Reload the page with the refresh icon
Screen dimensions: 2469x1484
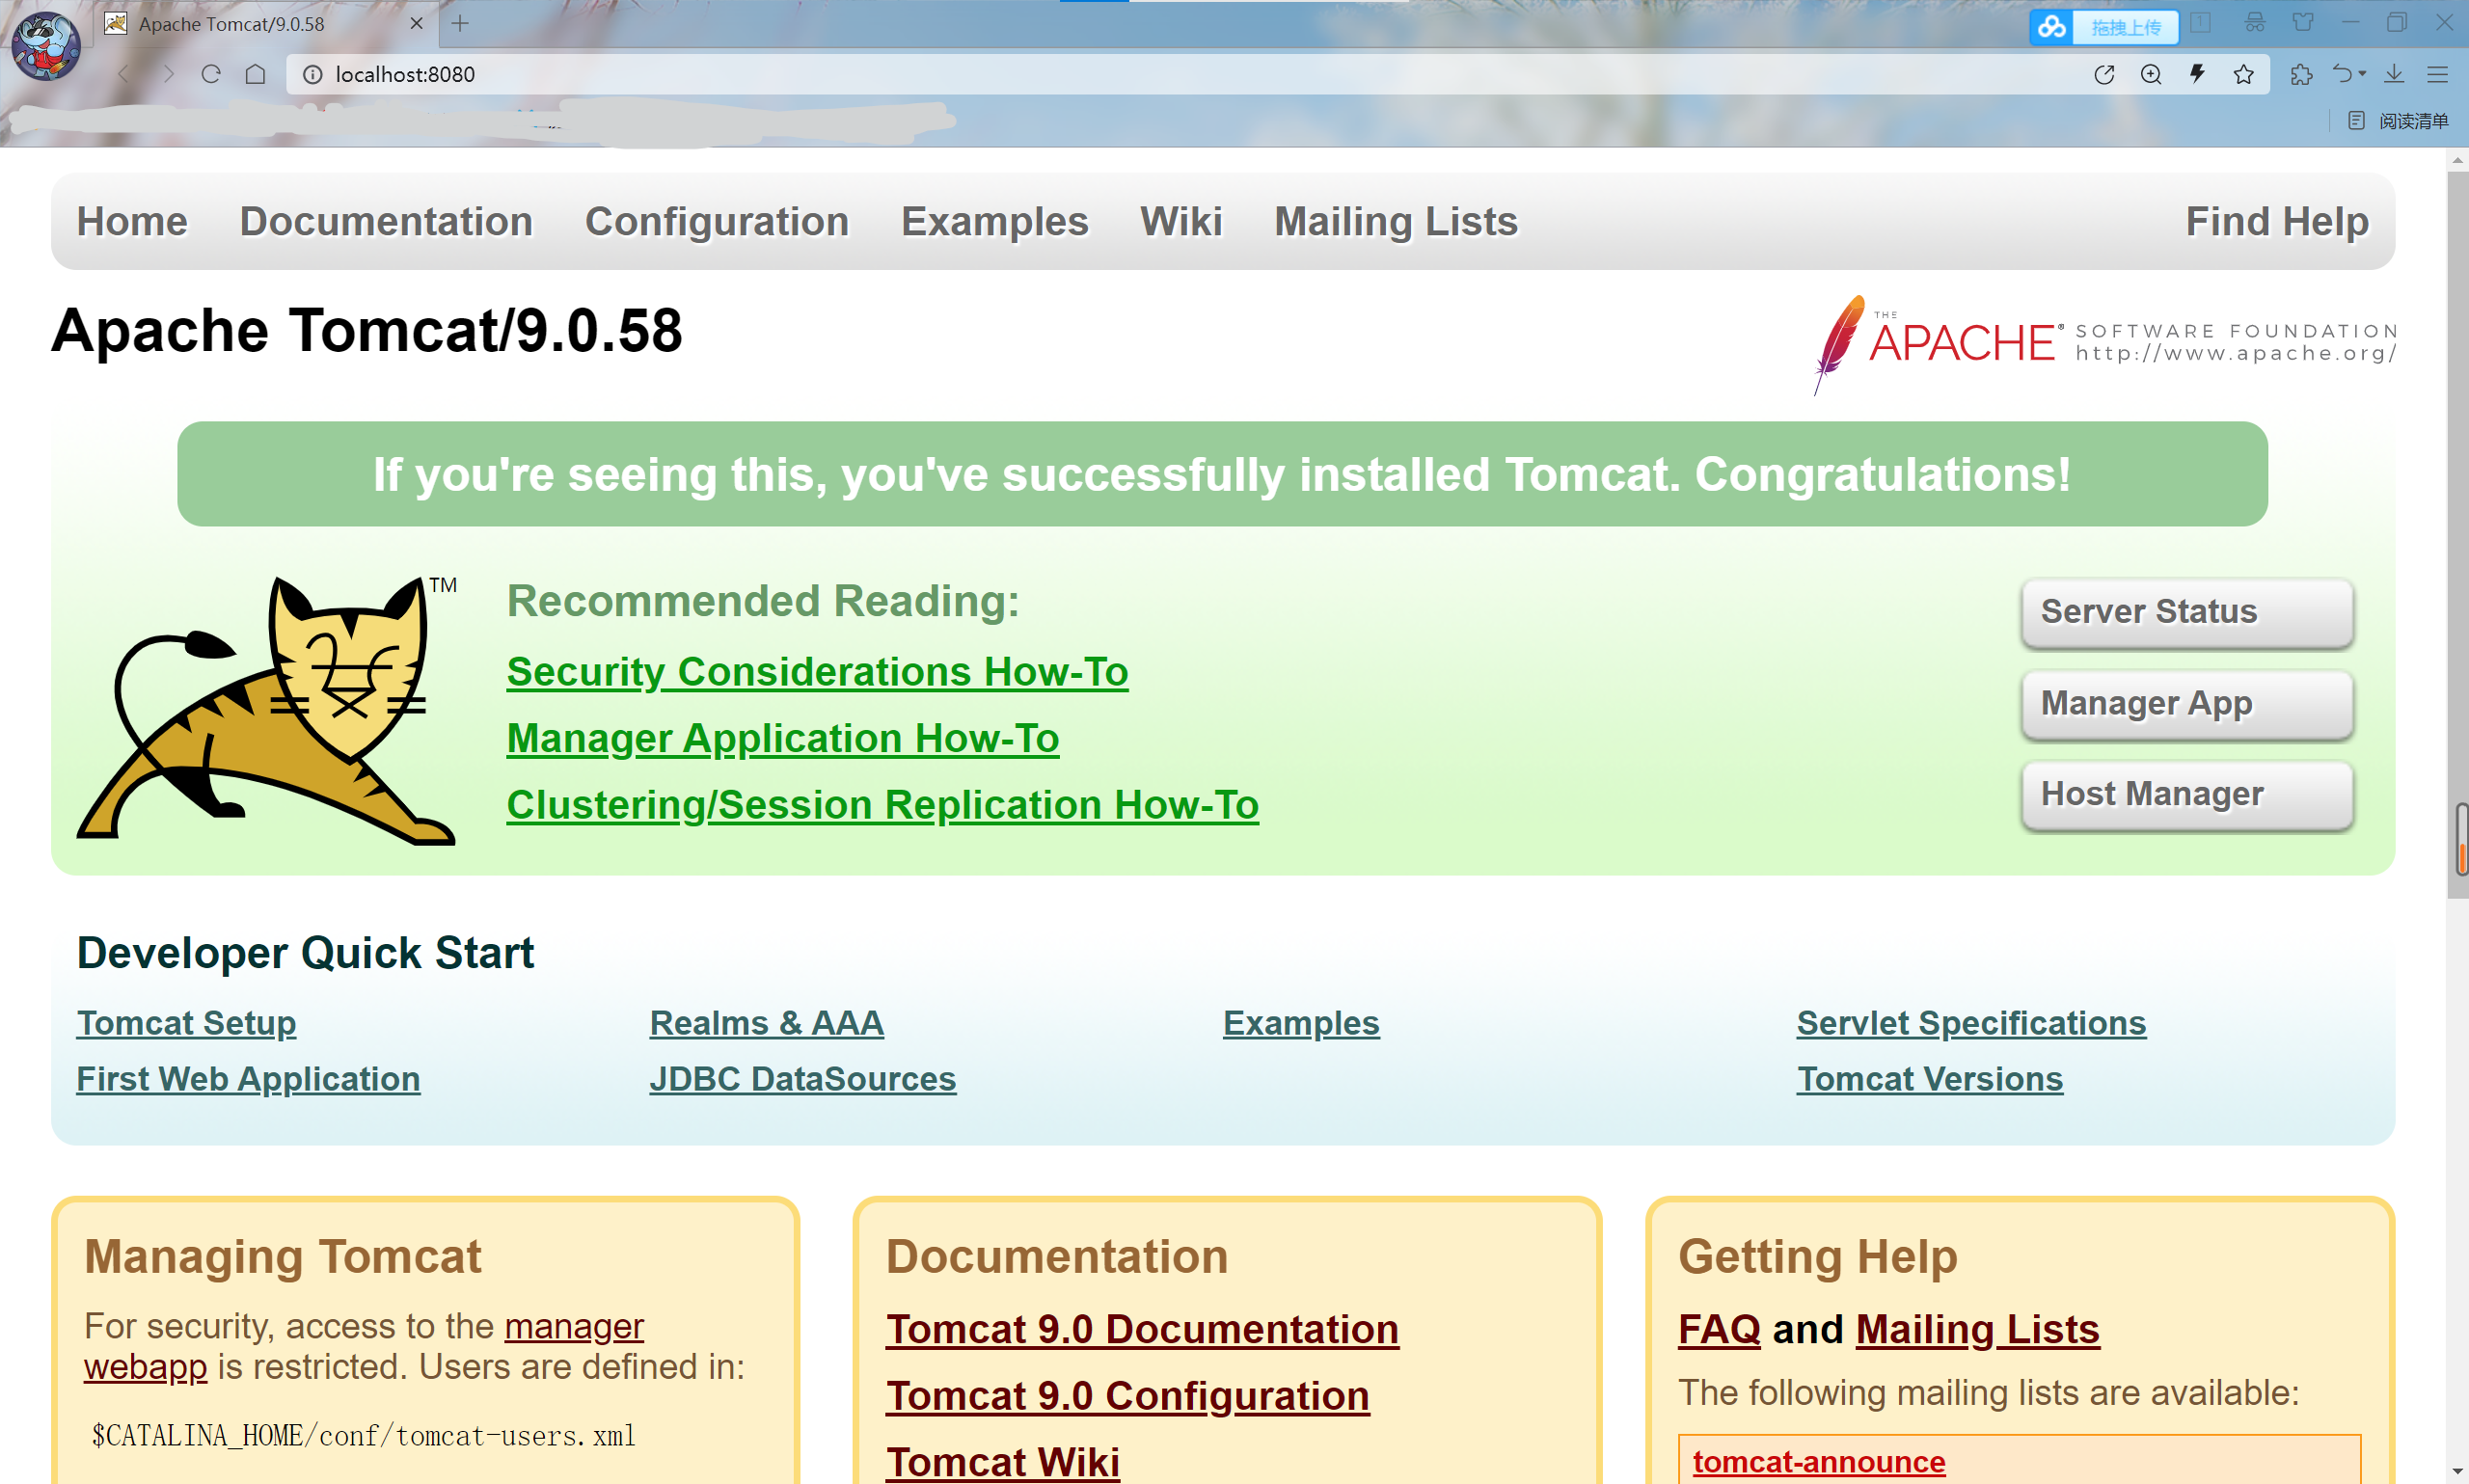point(211,75)
